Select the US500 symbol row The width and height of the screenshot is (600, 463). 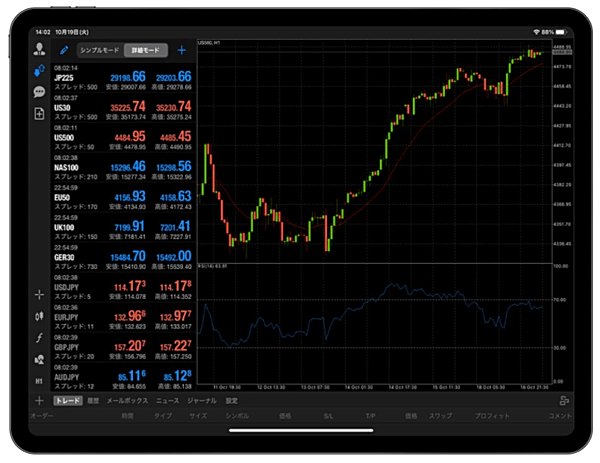click(x=123, y=137)
